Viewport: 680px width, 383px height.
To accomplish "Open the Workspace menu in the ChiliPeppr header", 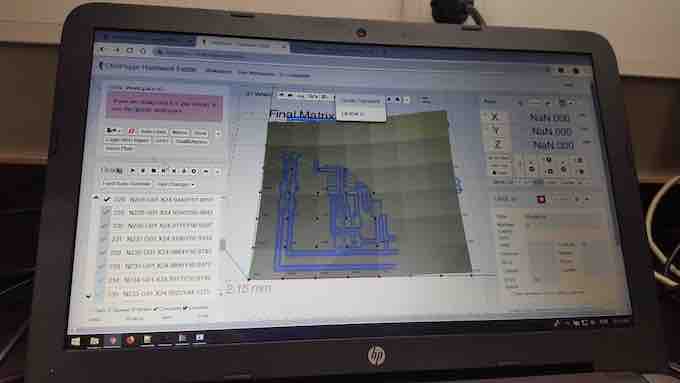I will 219,70.
